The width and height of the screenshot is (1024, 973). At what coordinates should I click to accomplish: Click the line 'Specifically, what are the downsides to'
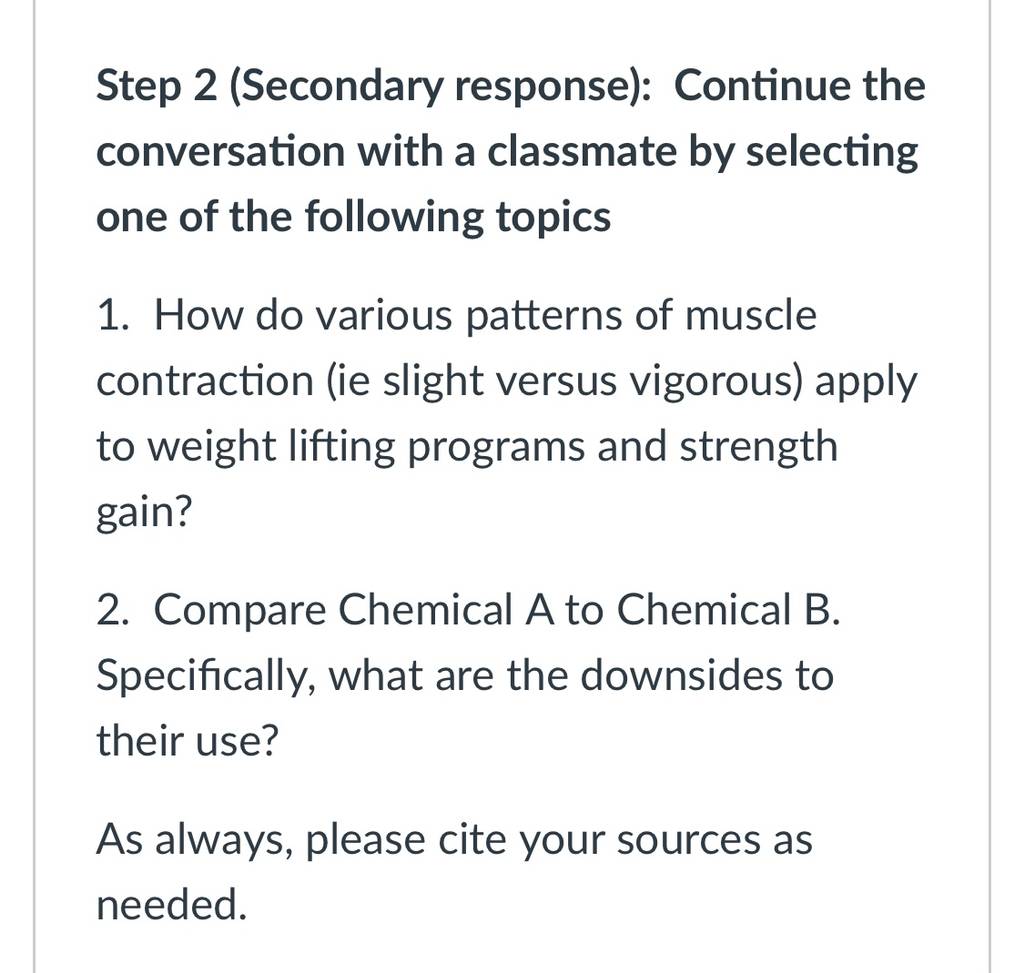(465, 677)
